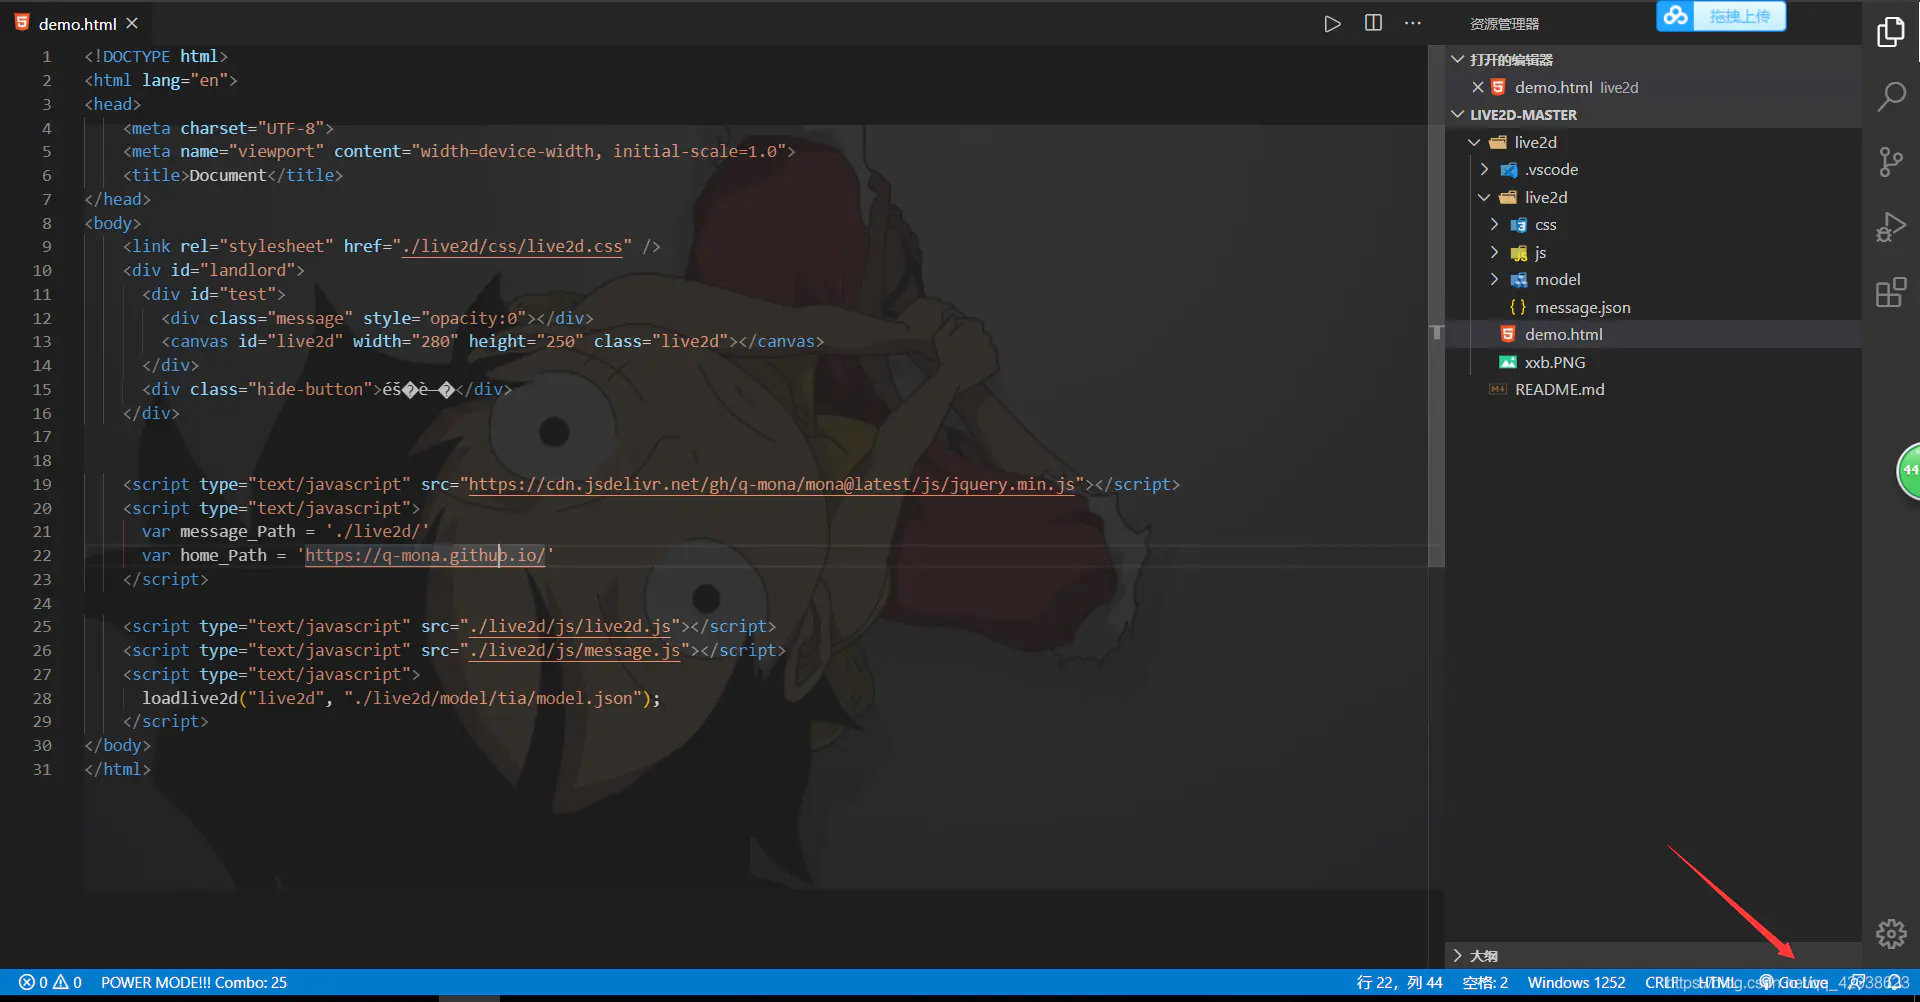Screen dimensions: 1920x1002
Task: Close demo.html in the open editors list
Action: pyautogui.click(x=1478, y=87)
